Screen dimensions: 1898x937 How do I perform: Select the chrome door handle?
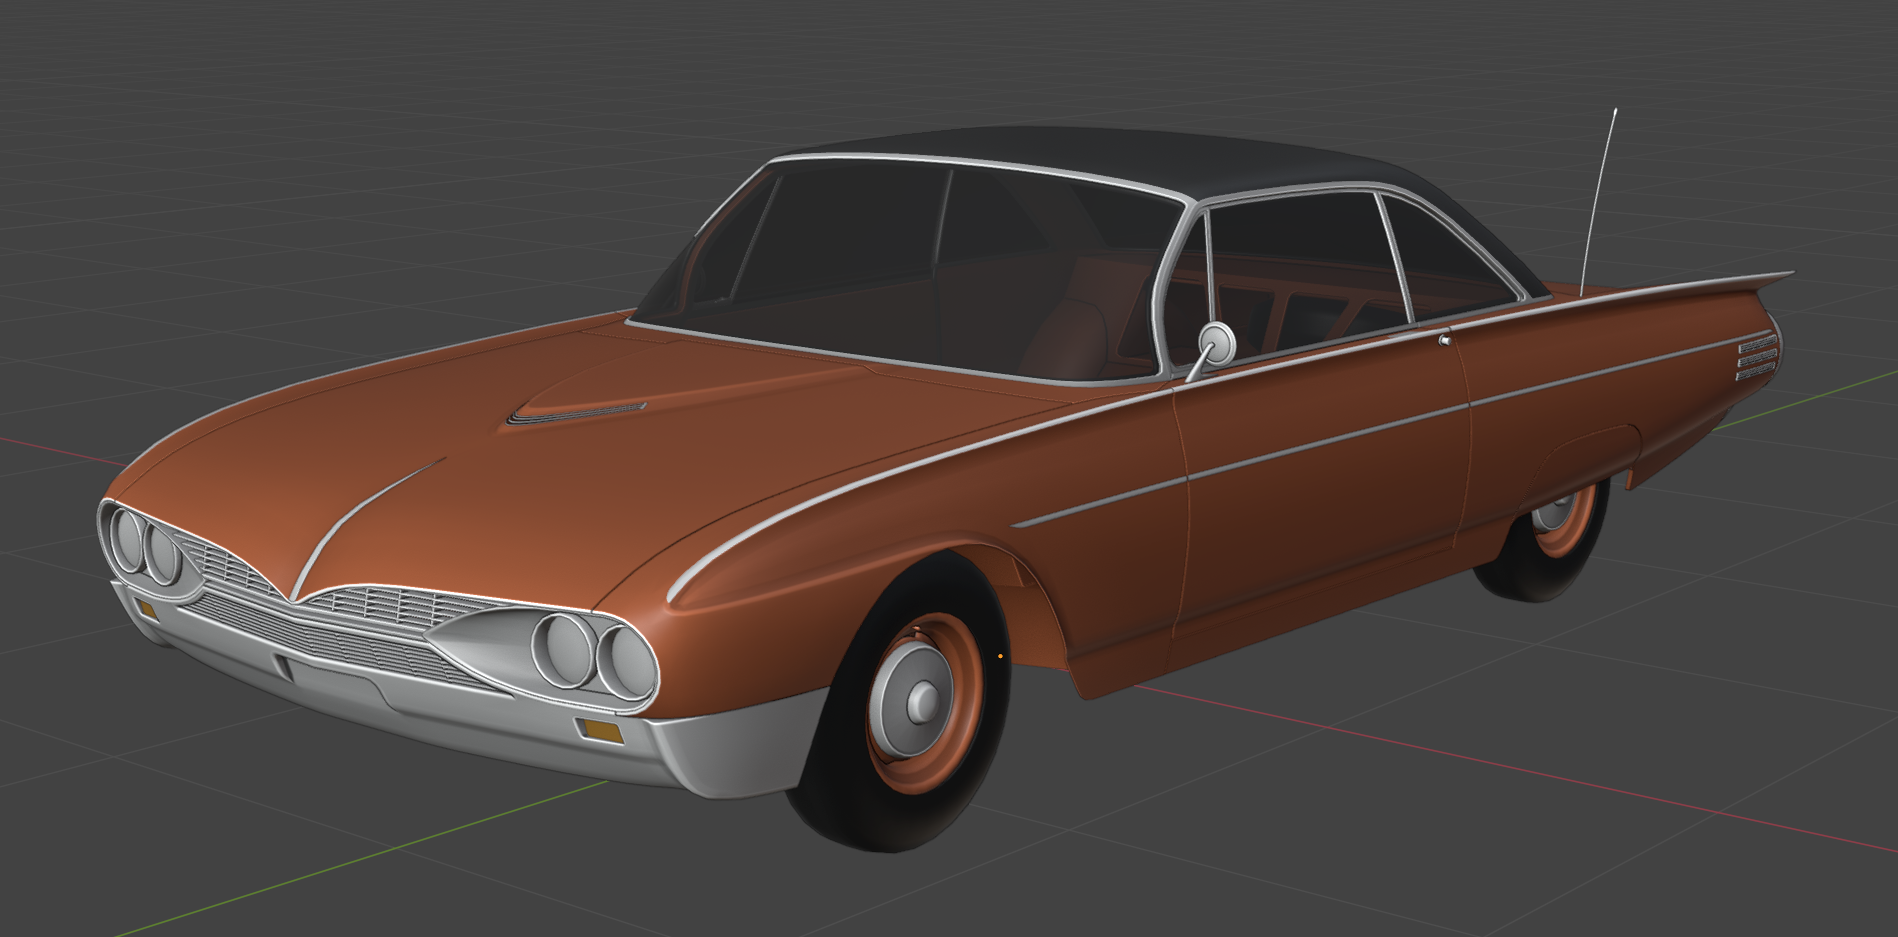[x=1445, y=340]
